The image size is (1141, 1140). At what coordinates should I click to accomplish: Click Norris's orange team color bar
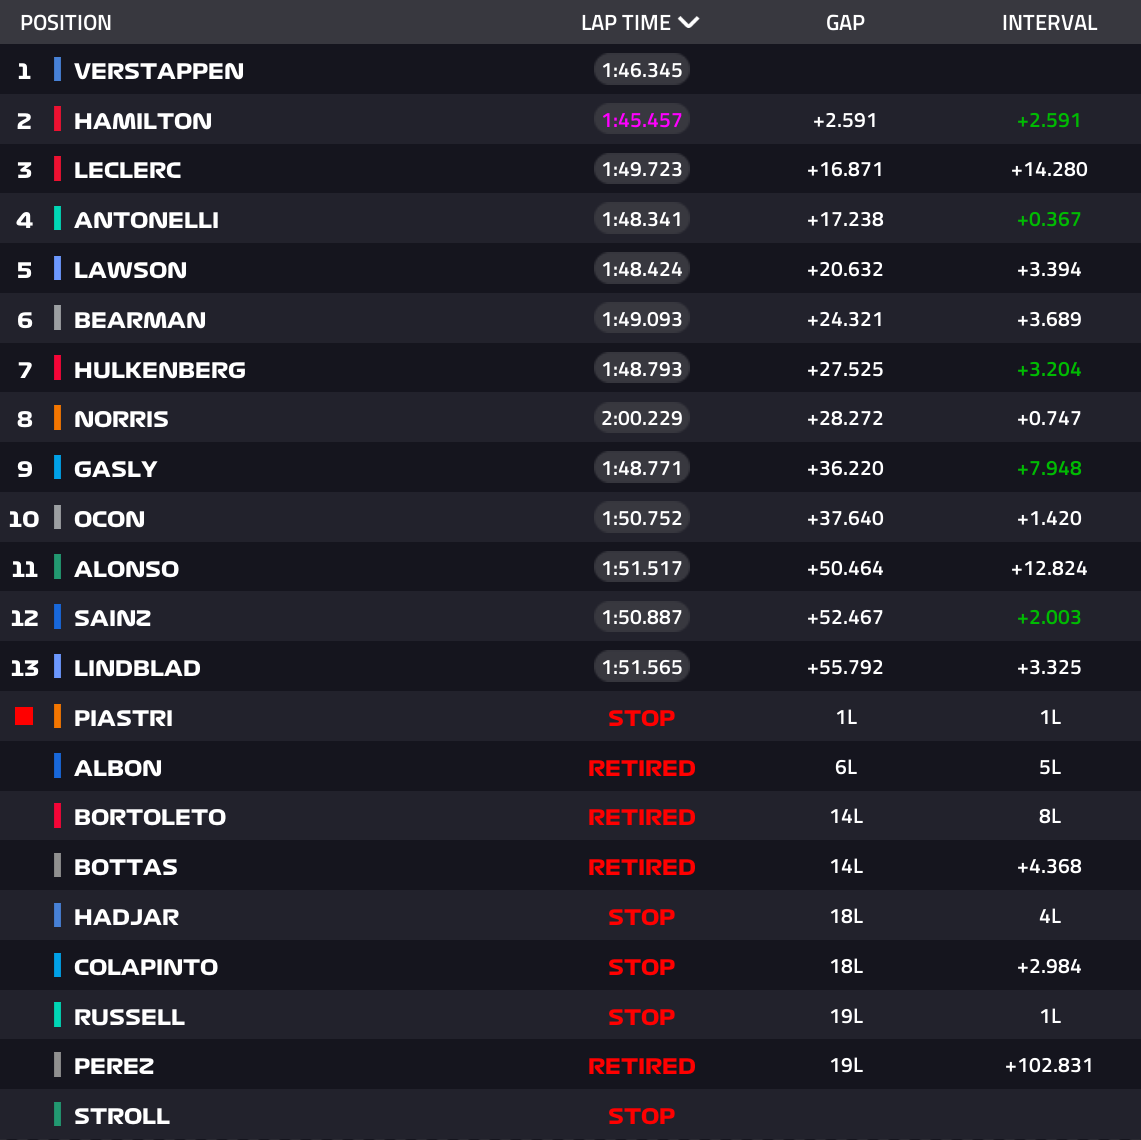coord(57,418)
